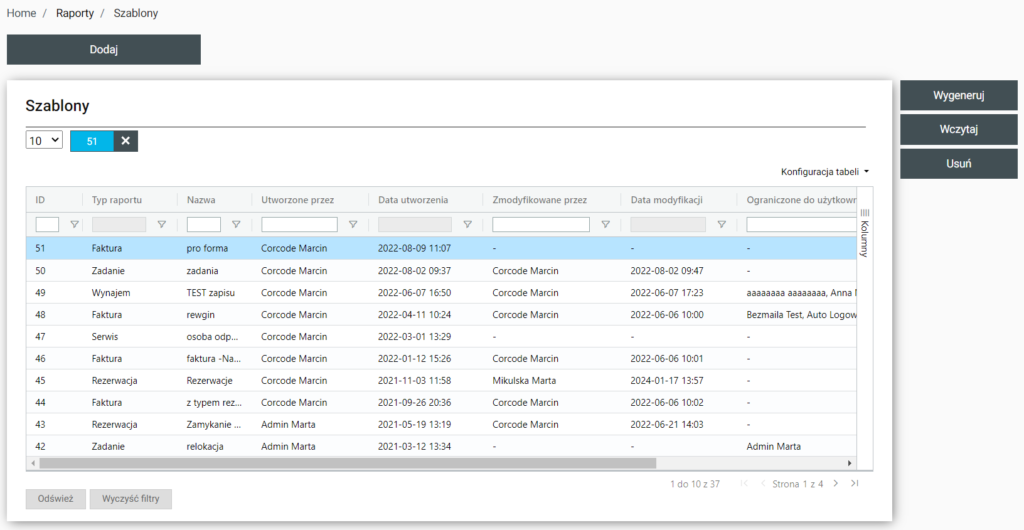Viewport: 1024px width, 530px height.
Task: Open the page size dropdown showing 10
Action: (x=44, y=141)
